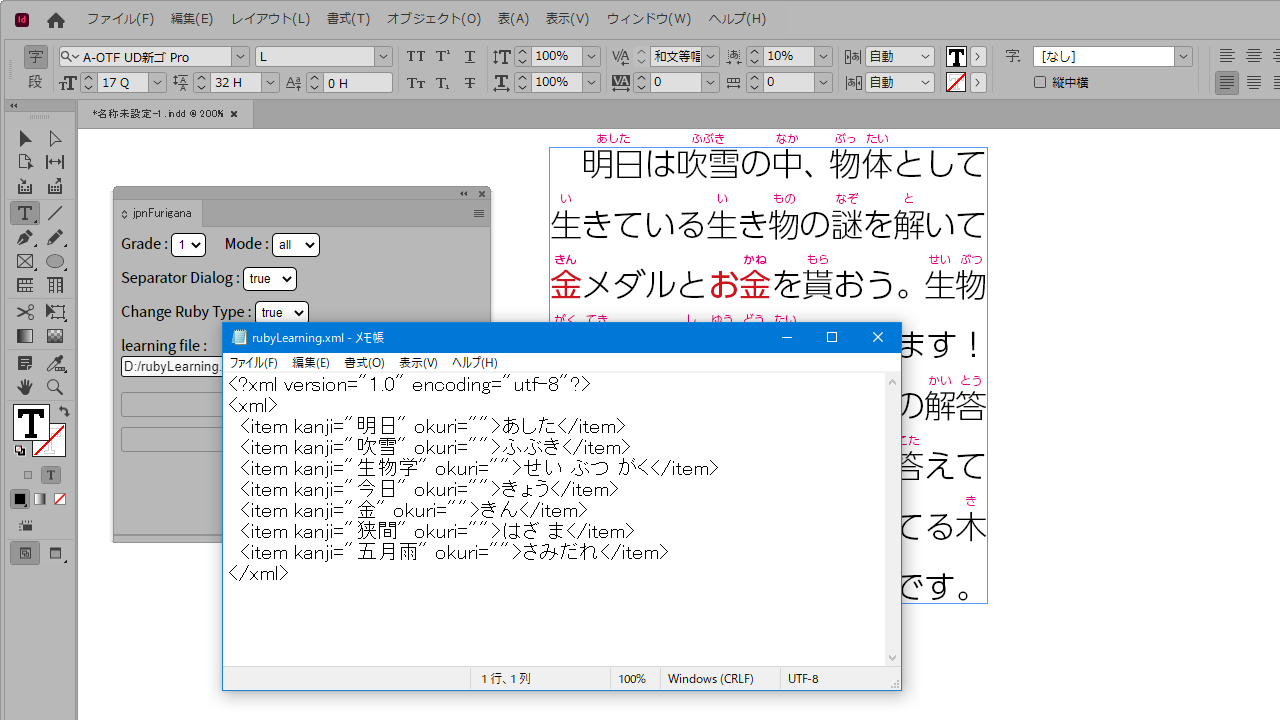Open the レイアウト(L) menu

[270, 19]
